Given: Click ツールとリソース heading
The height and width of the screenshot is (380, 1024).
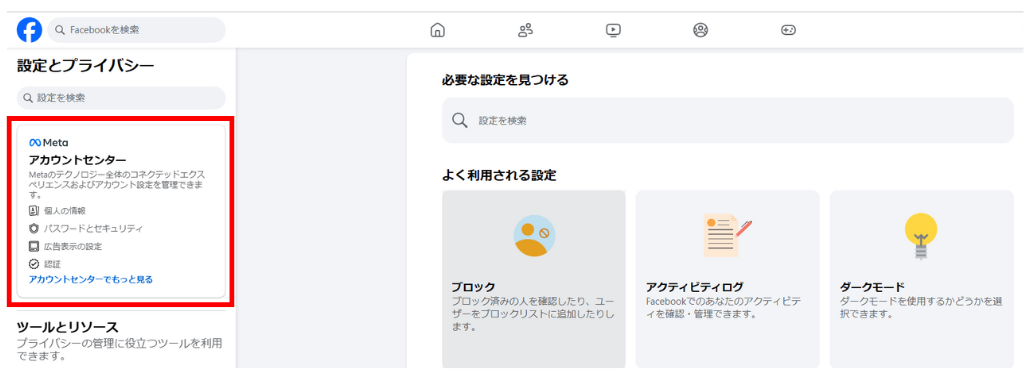Looking at the screenshot, I should point(67,327).
